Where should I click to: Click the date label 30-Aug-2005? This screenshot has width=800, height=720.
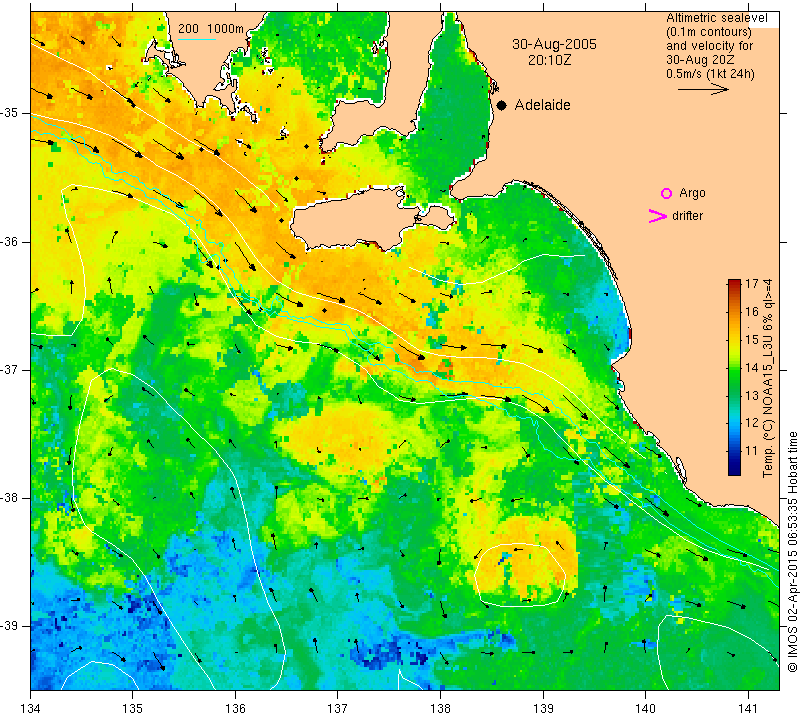[x=554, y=44]
